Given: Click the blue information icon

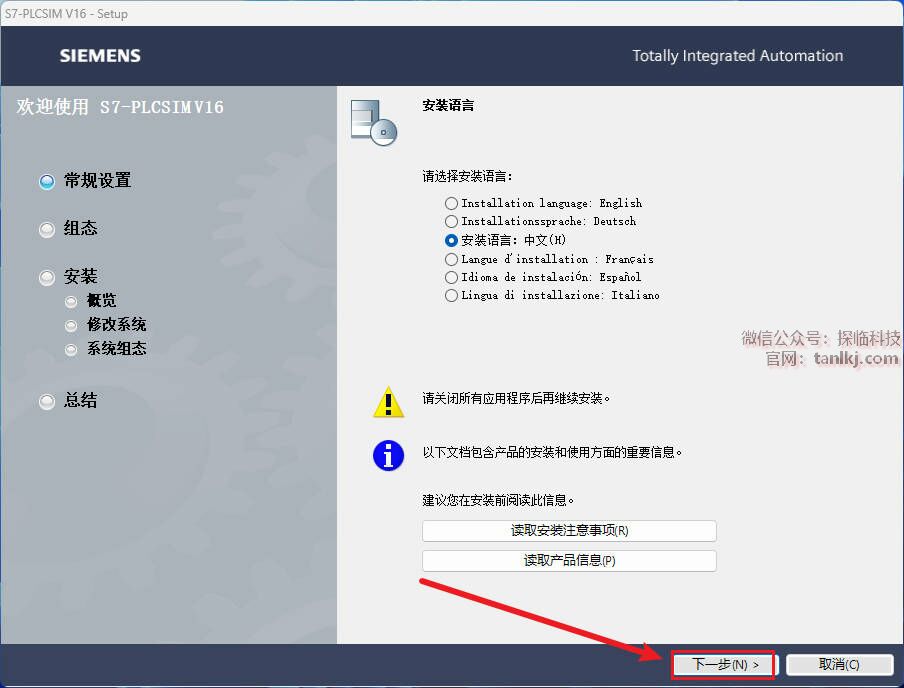Looking at the screenshot, I should pos(389,456).
